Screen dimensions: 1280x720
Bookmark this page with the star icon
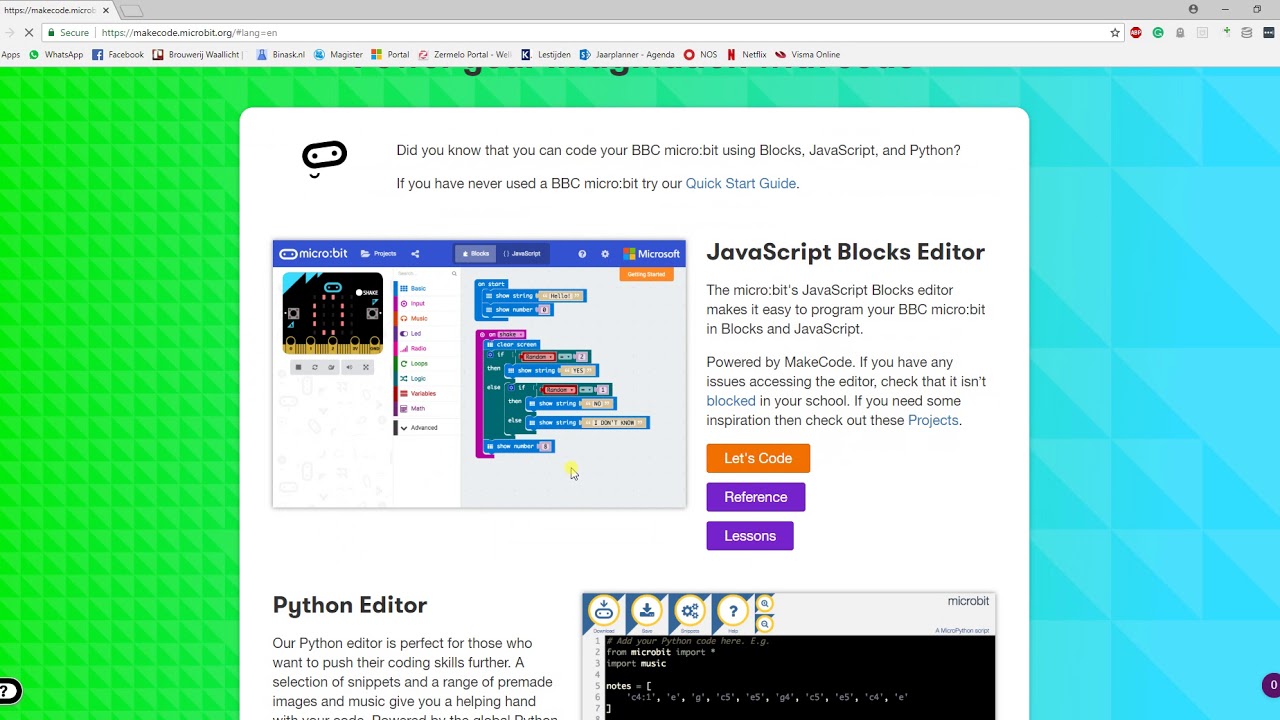[x=1115, y=33]
